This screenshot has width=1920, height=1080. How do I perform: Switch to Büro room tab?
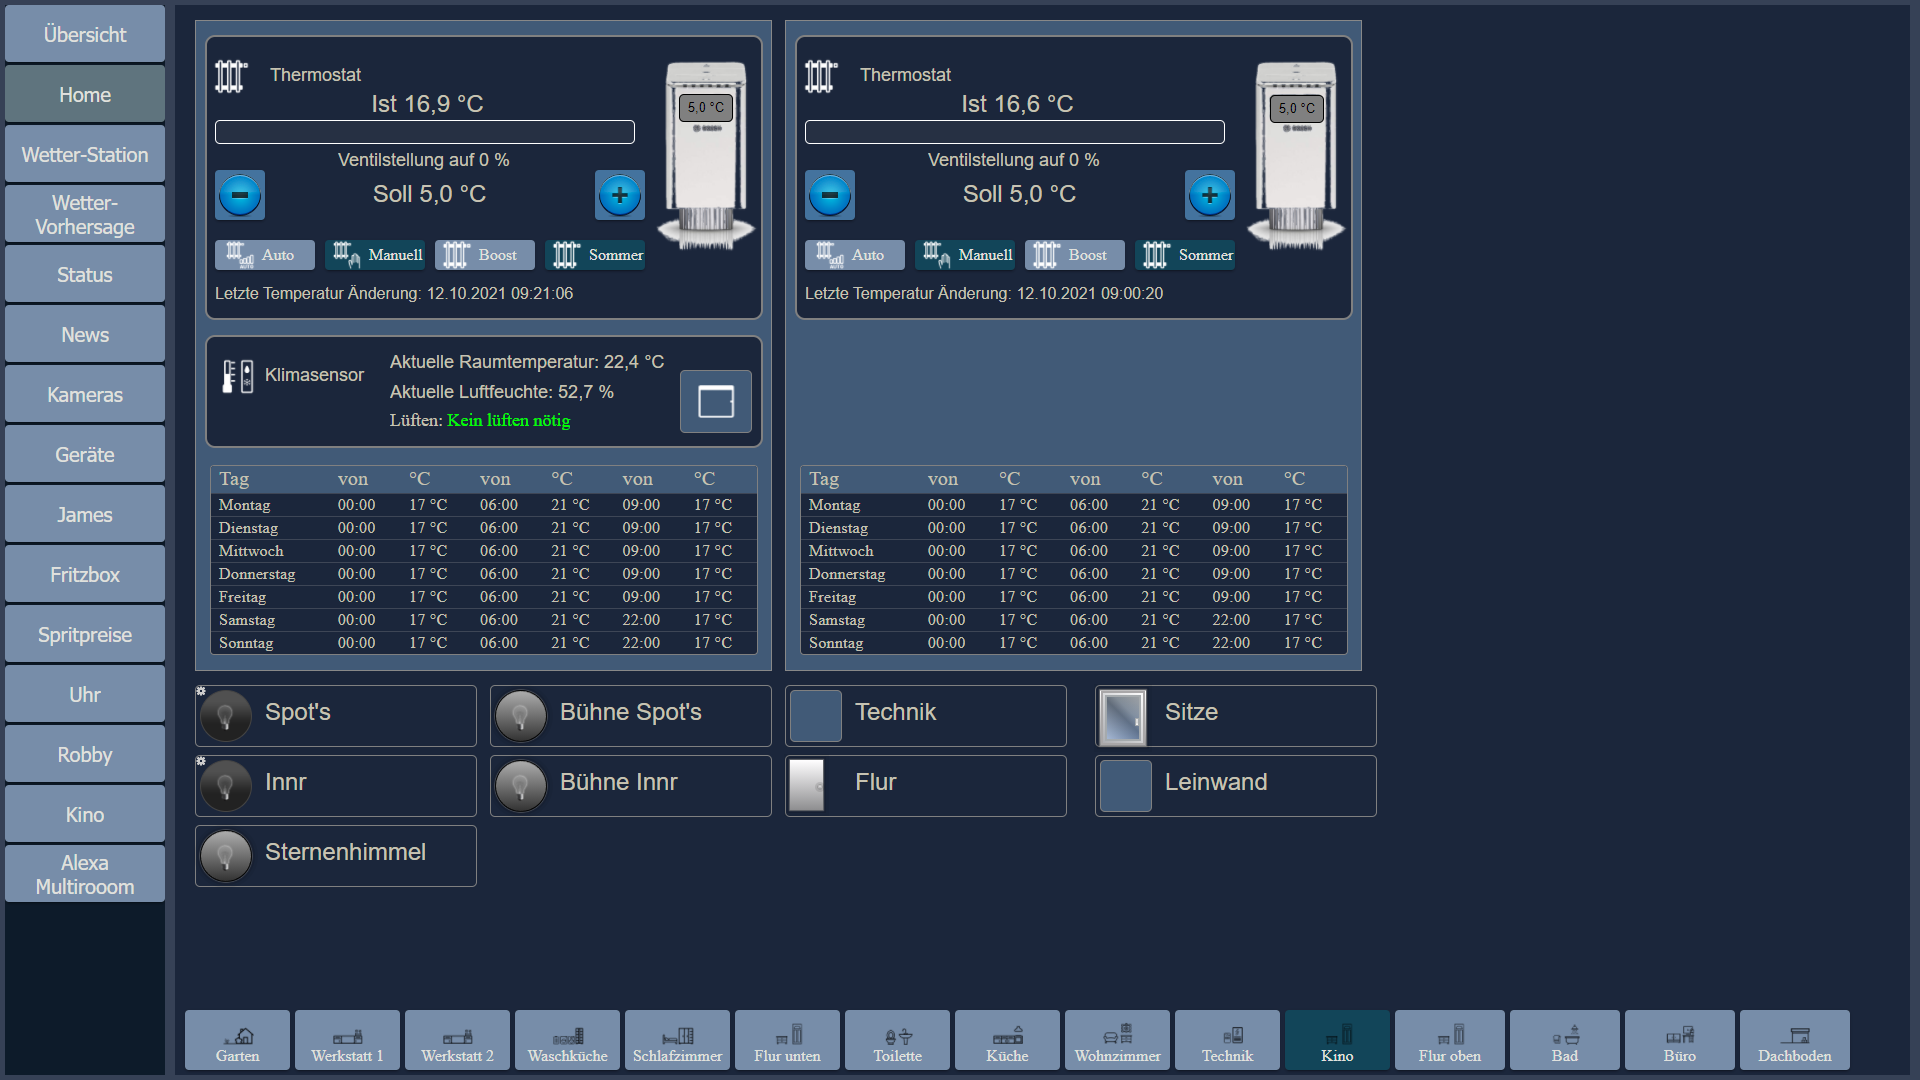pyautogui.click(x=1679, y=1040)
